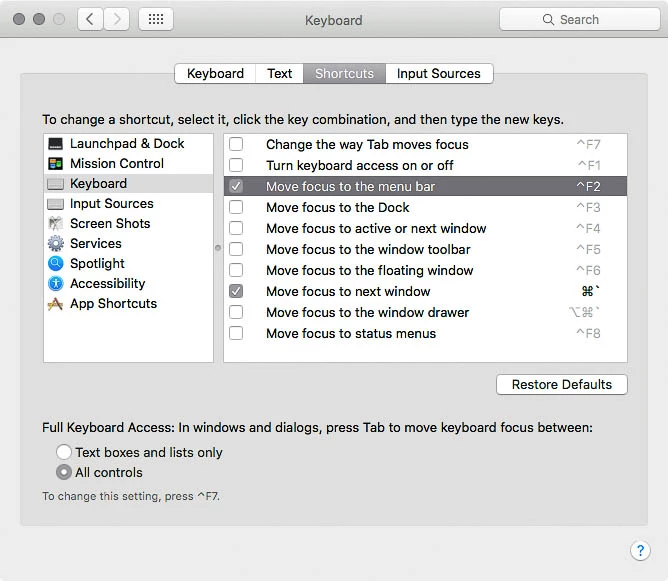The width and height of the screenshot is (668, 581).
Task: Click the Mission Control icon in sidebar
Action: (x=55, y=164)
